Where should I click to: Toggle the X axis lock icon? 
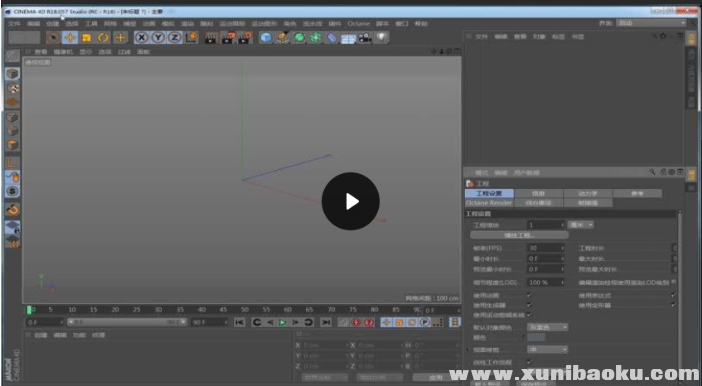pos(141,38)
